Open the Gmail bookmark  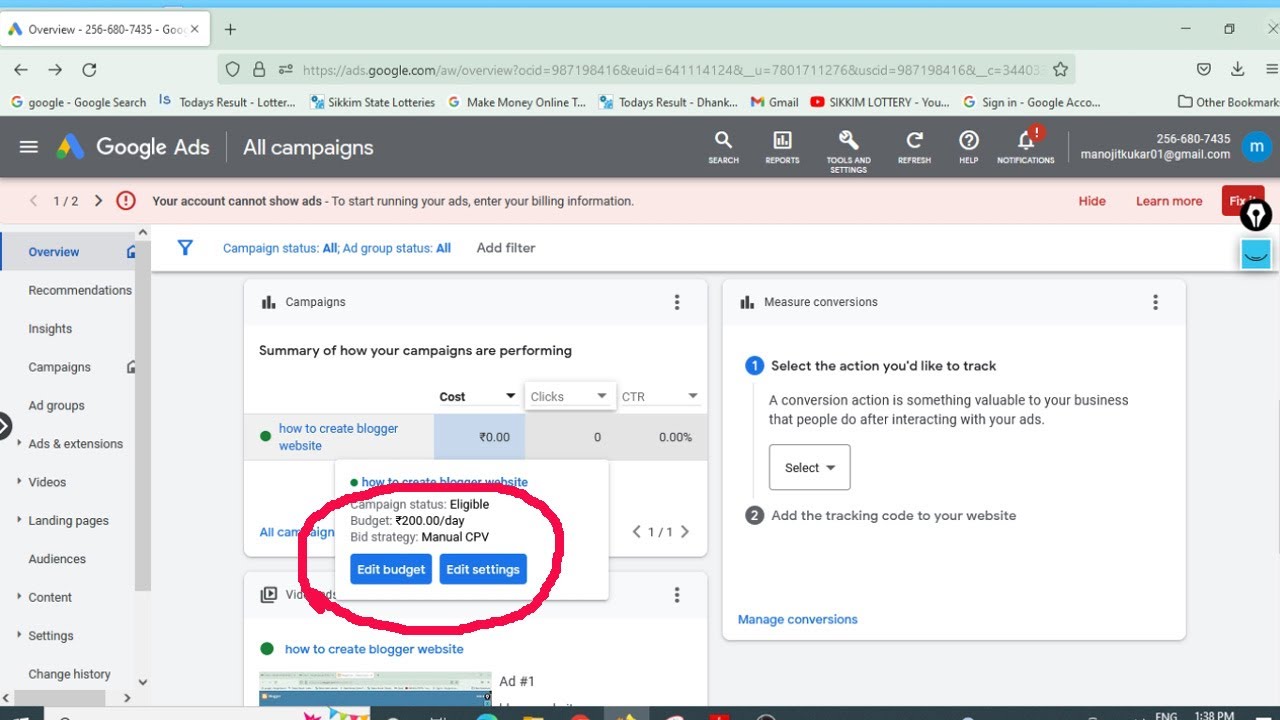[x=774, y=102]
